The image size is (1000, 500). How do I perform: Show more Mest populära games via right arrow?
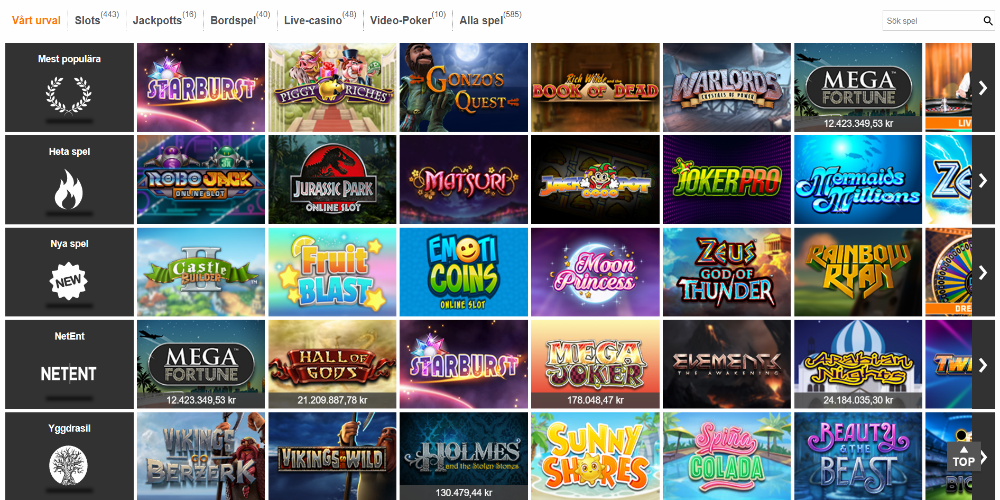(983, 87)
